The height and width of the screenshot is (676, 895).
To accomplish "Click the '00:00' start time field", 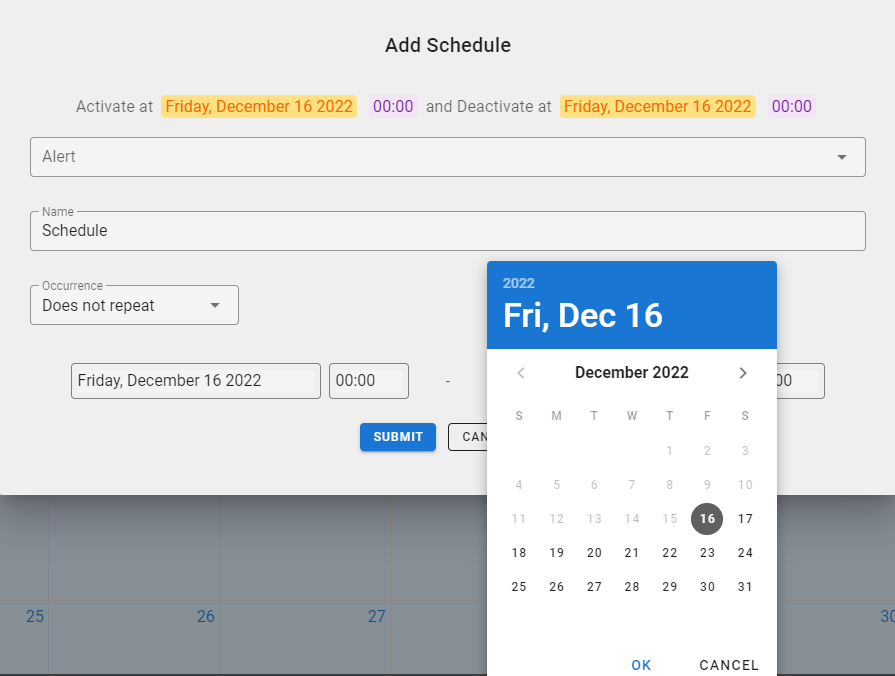I will click(x=368, y=381).
